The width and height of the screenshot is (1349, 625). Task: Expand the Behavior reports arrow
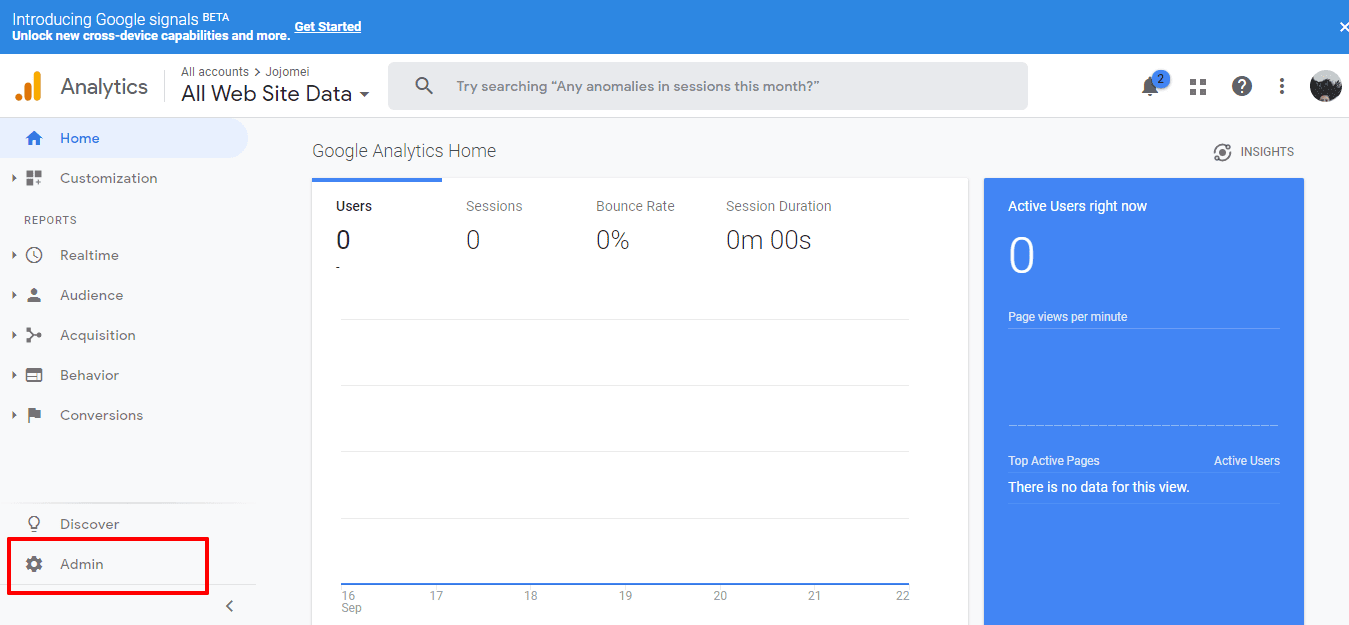click(14, 375)
